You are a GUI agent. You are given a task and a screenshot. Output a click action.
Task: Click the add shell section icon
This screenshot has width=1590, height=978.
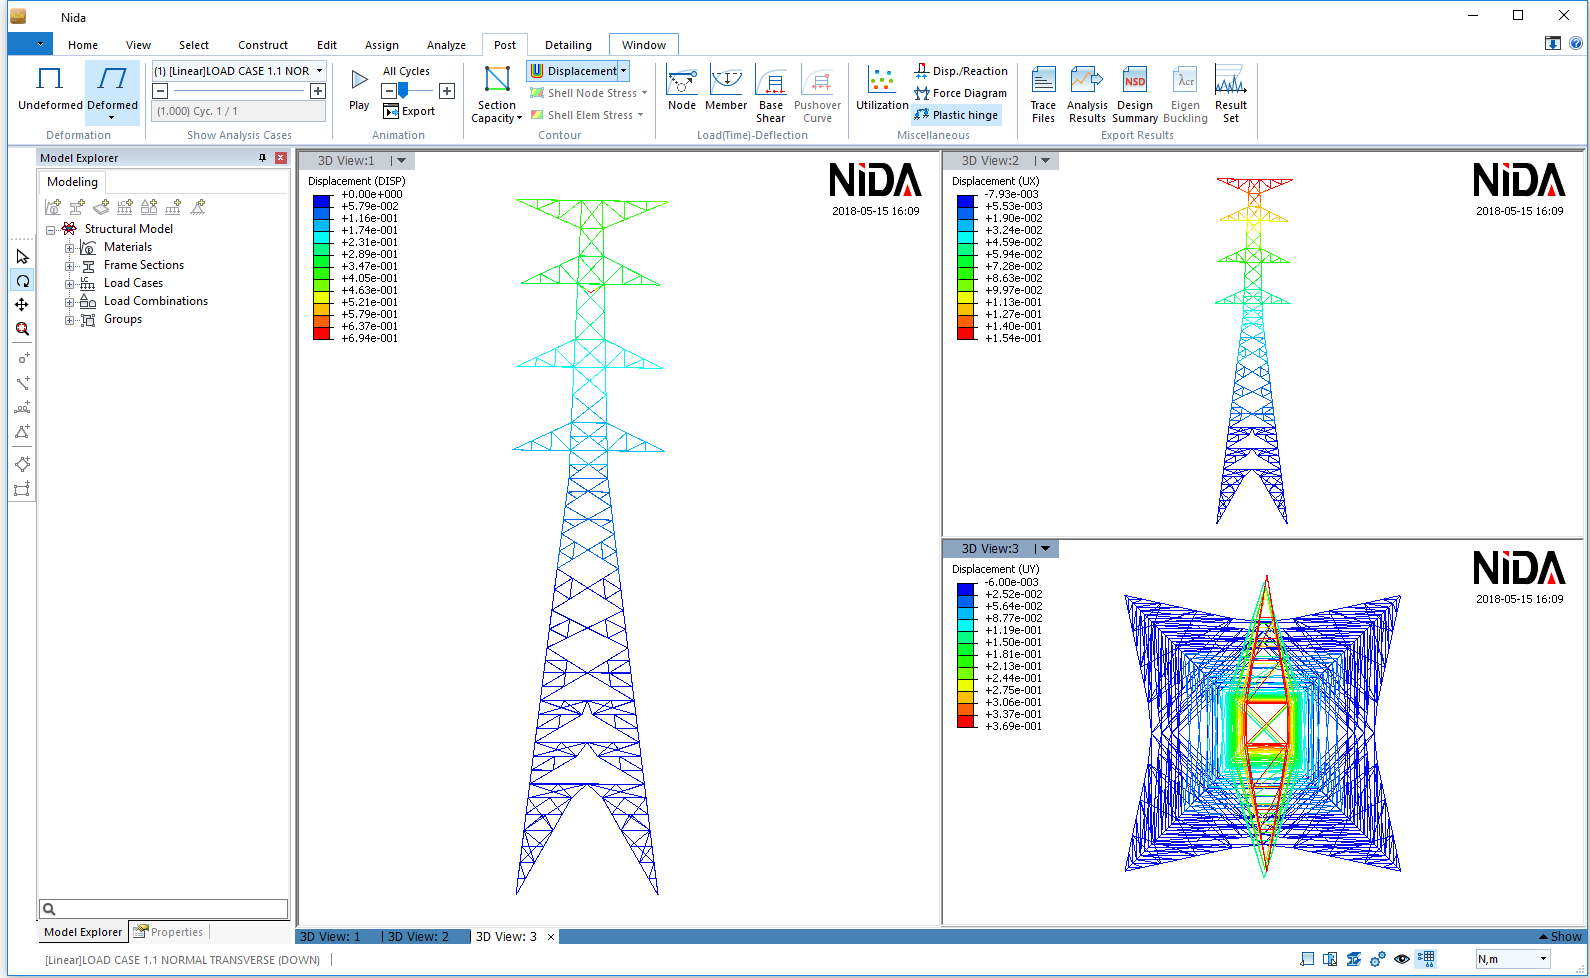101,207
